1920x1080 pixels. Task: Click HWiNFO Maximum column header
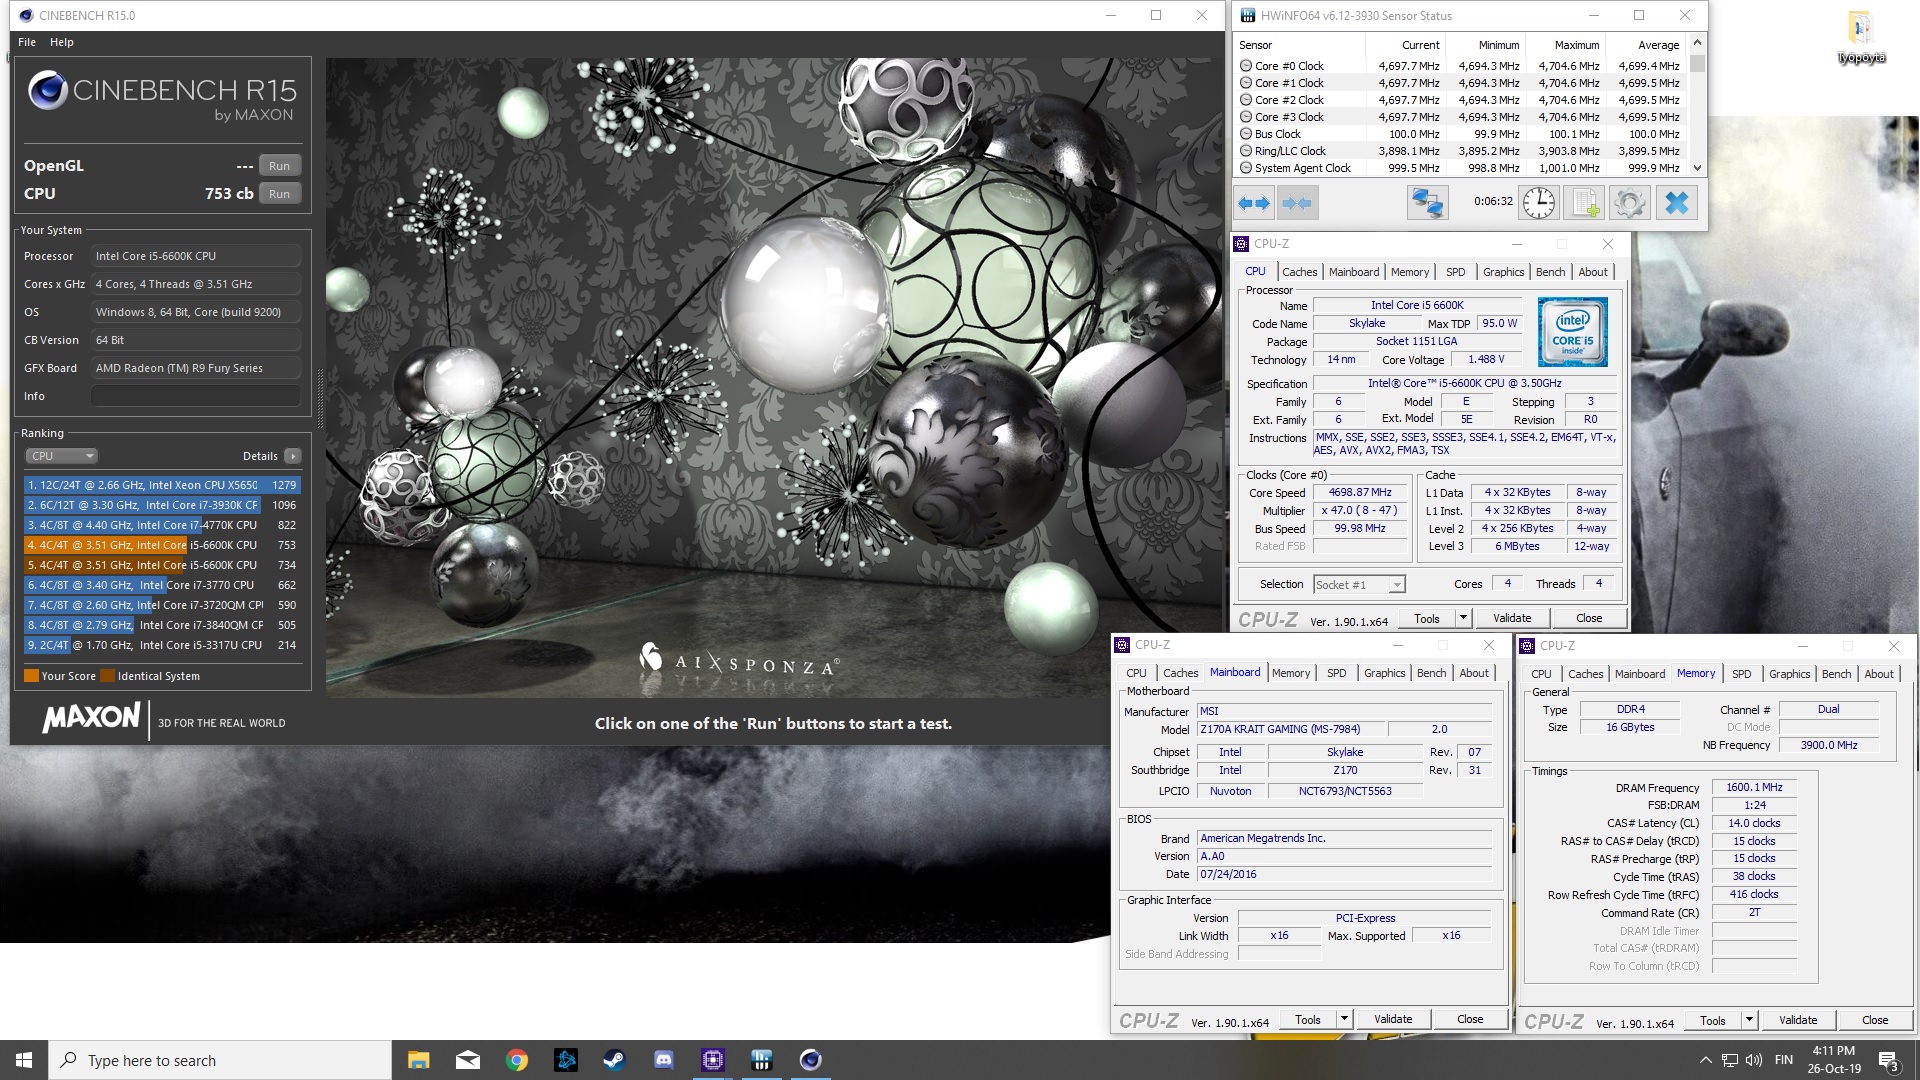click(x=1576, y=45)
